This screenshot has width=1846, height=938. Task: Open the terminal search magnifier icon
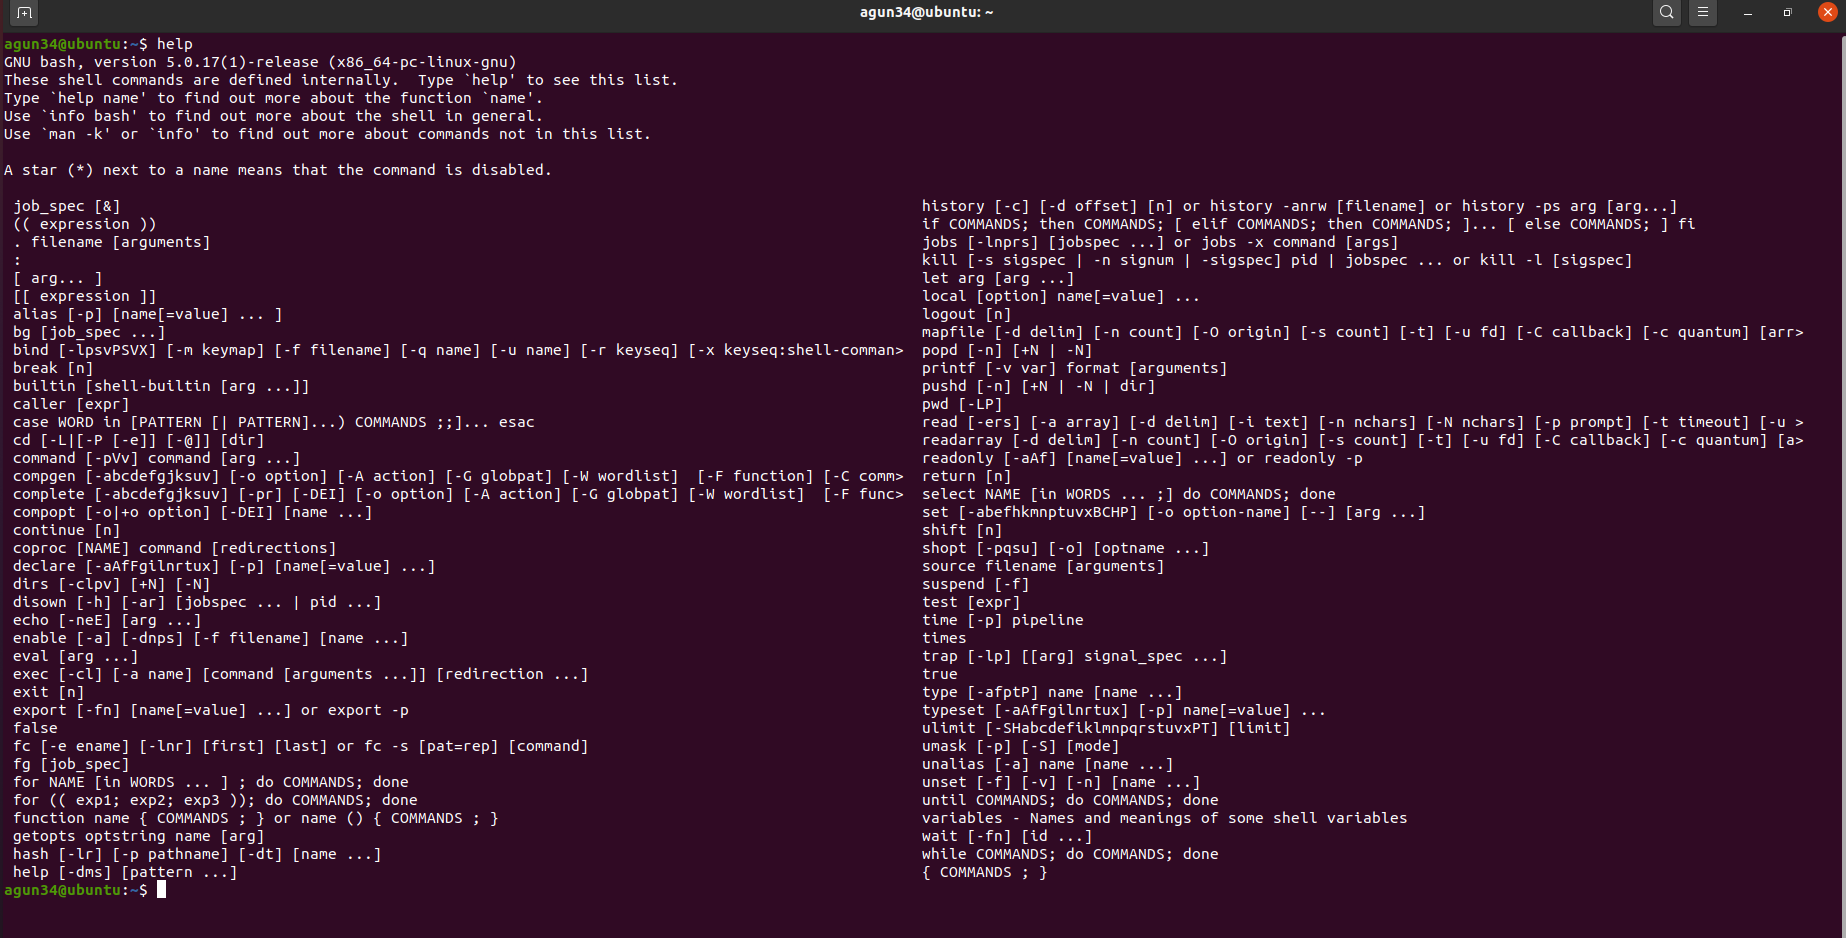pyautogui.click(x=1666, y=13)
